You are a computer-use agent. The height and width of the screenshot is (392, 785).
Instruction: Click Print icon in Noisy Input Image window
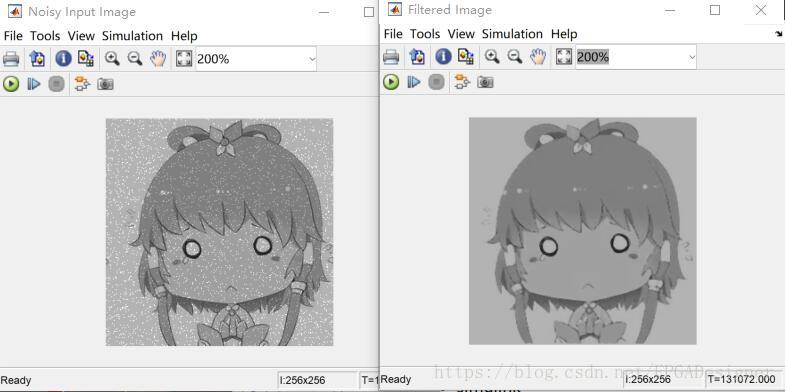11,59
